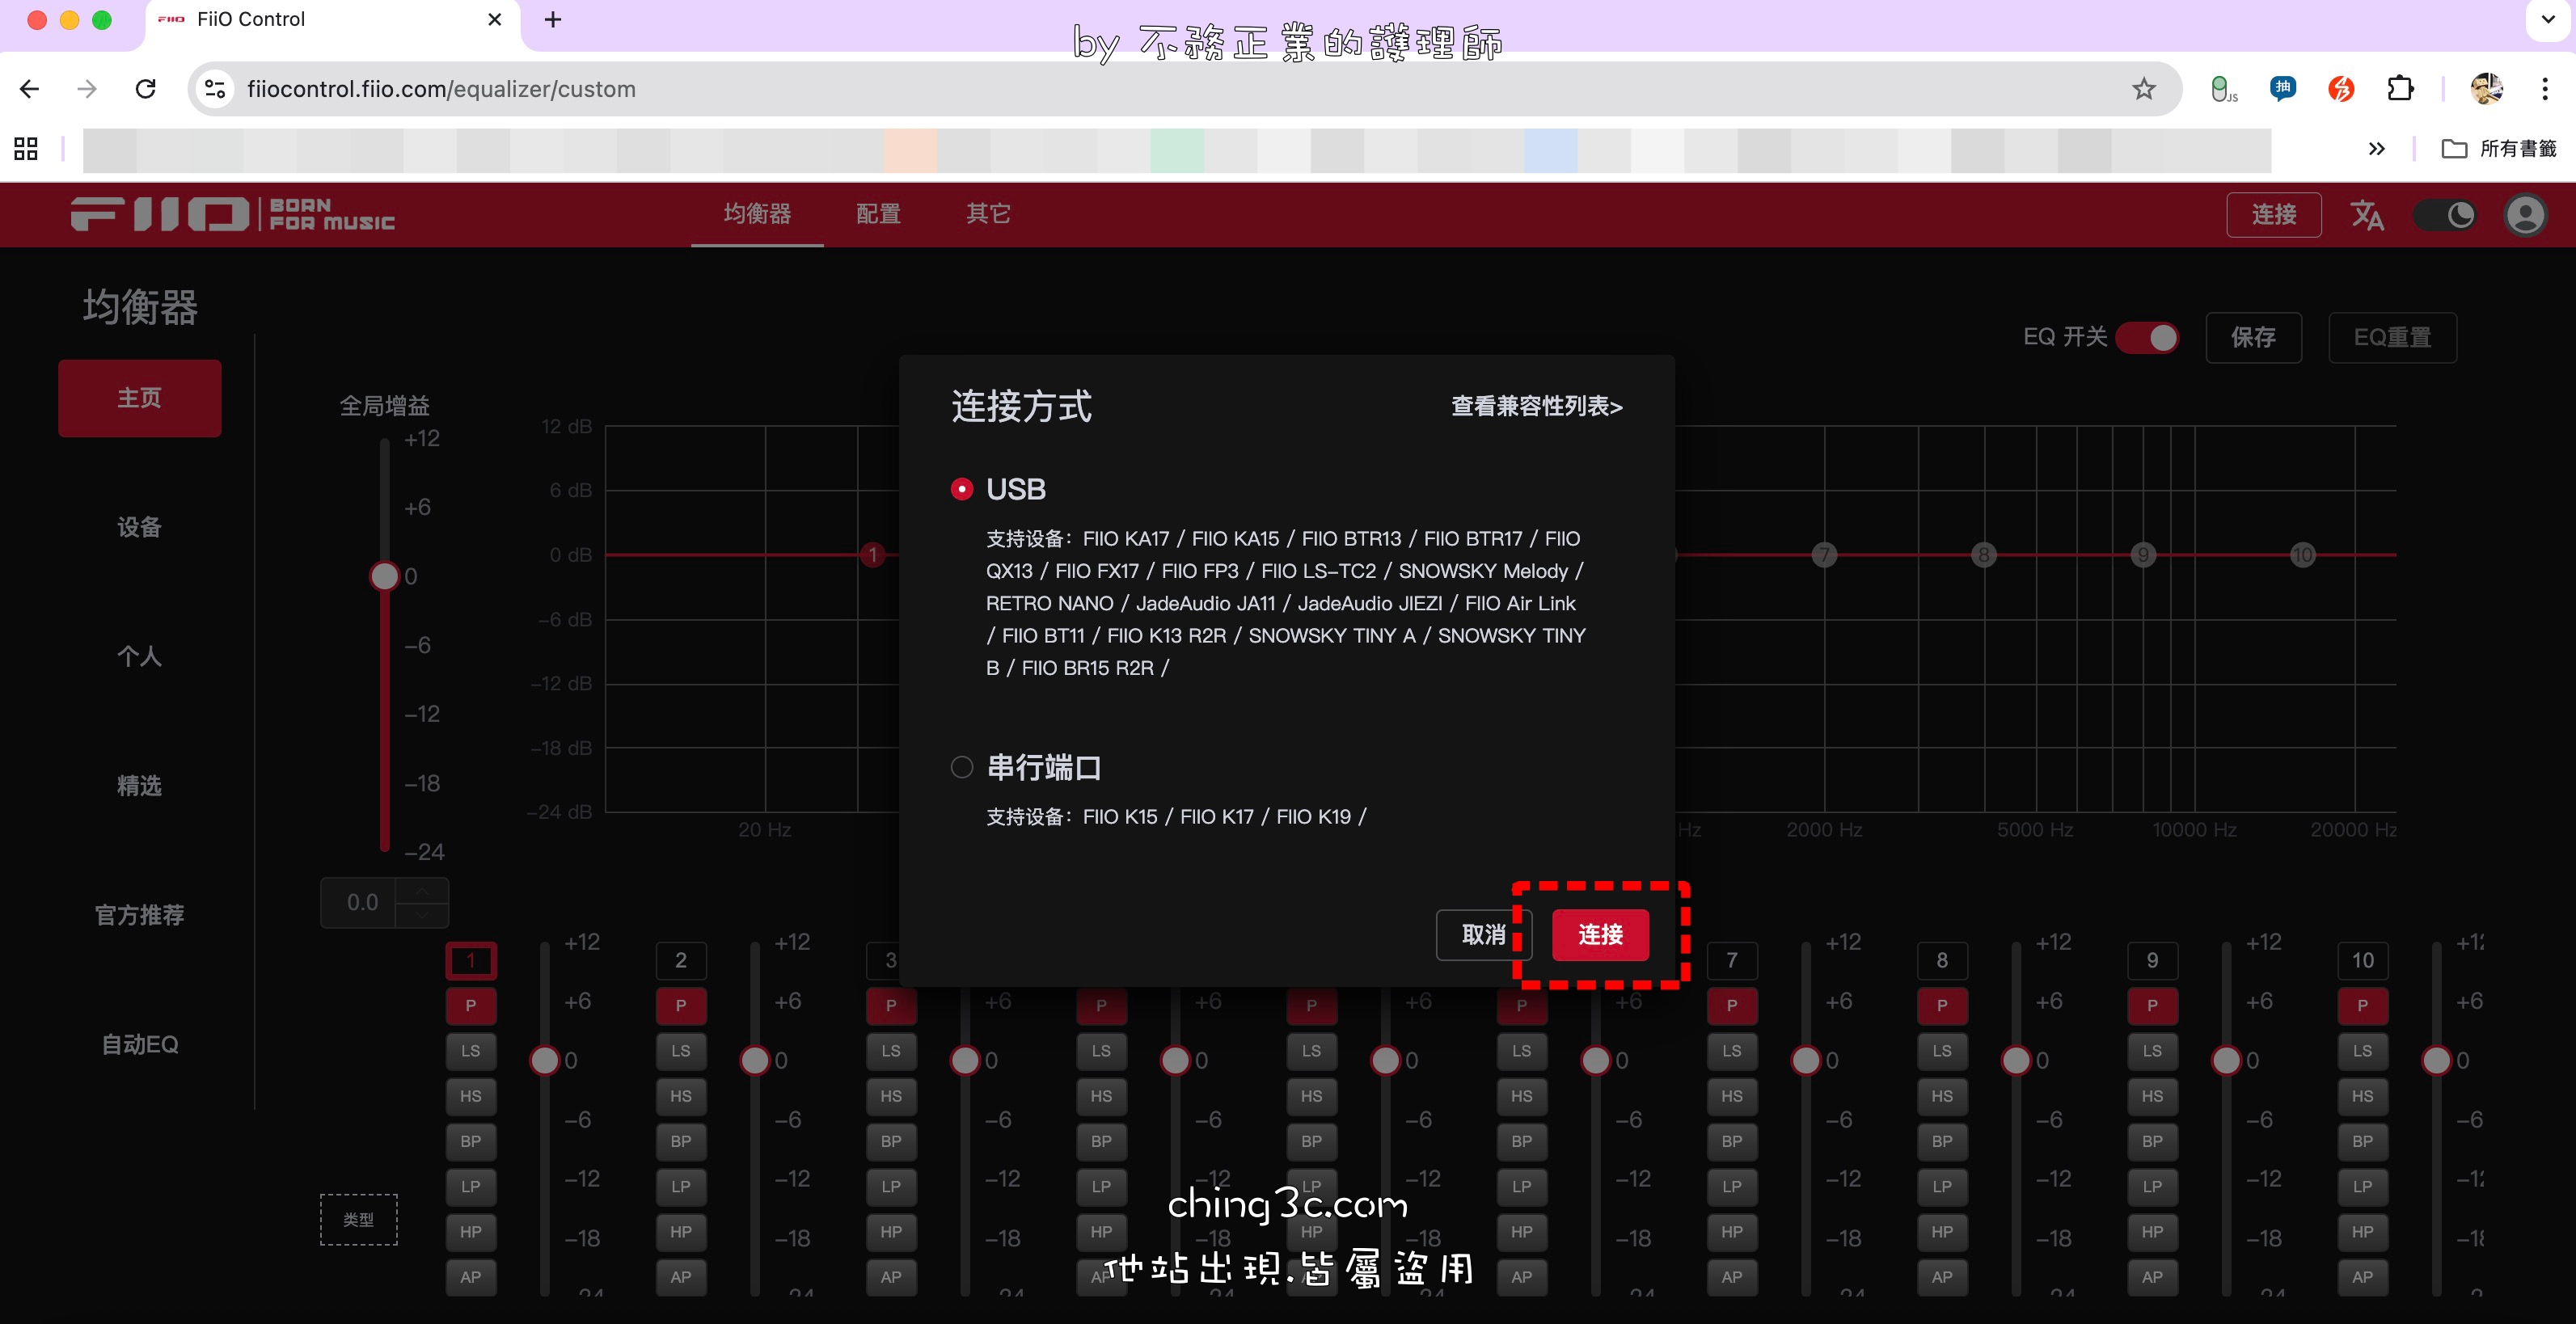Screen dimensions: 2576x1324
Task: Open the Chrome three-dot menu
Action: click(x=2544, y=89)
